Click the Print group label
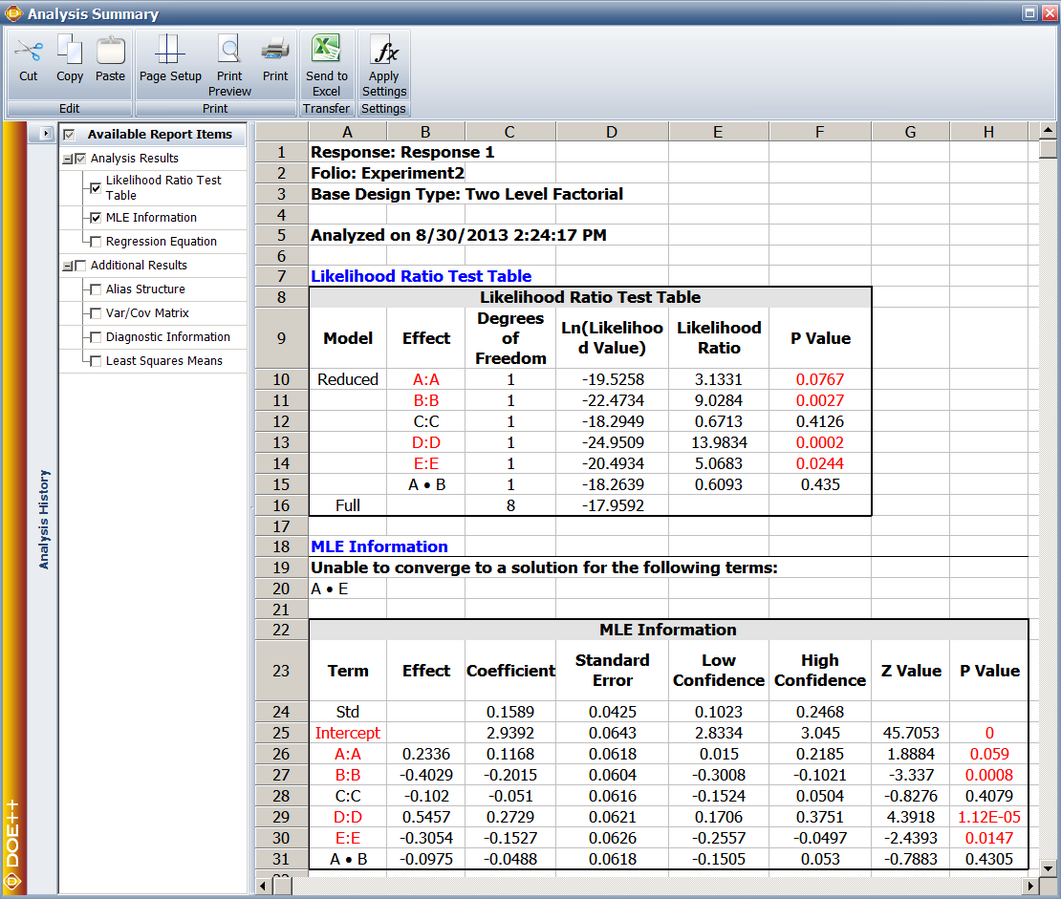 point(215,108)
